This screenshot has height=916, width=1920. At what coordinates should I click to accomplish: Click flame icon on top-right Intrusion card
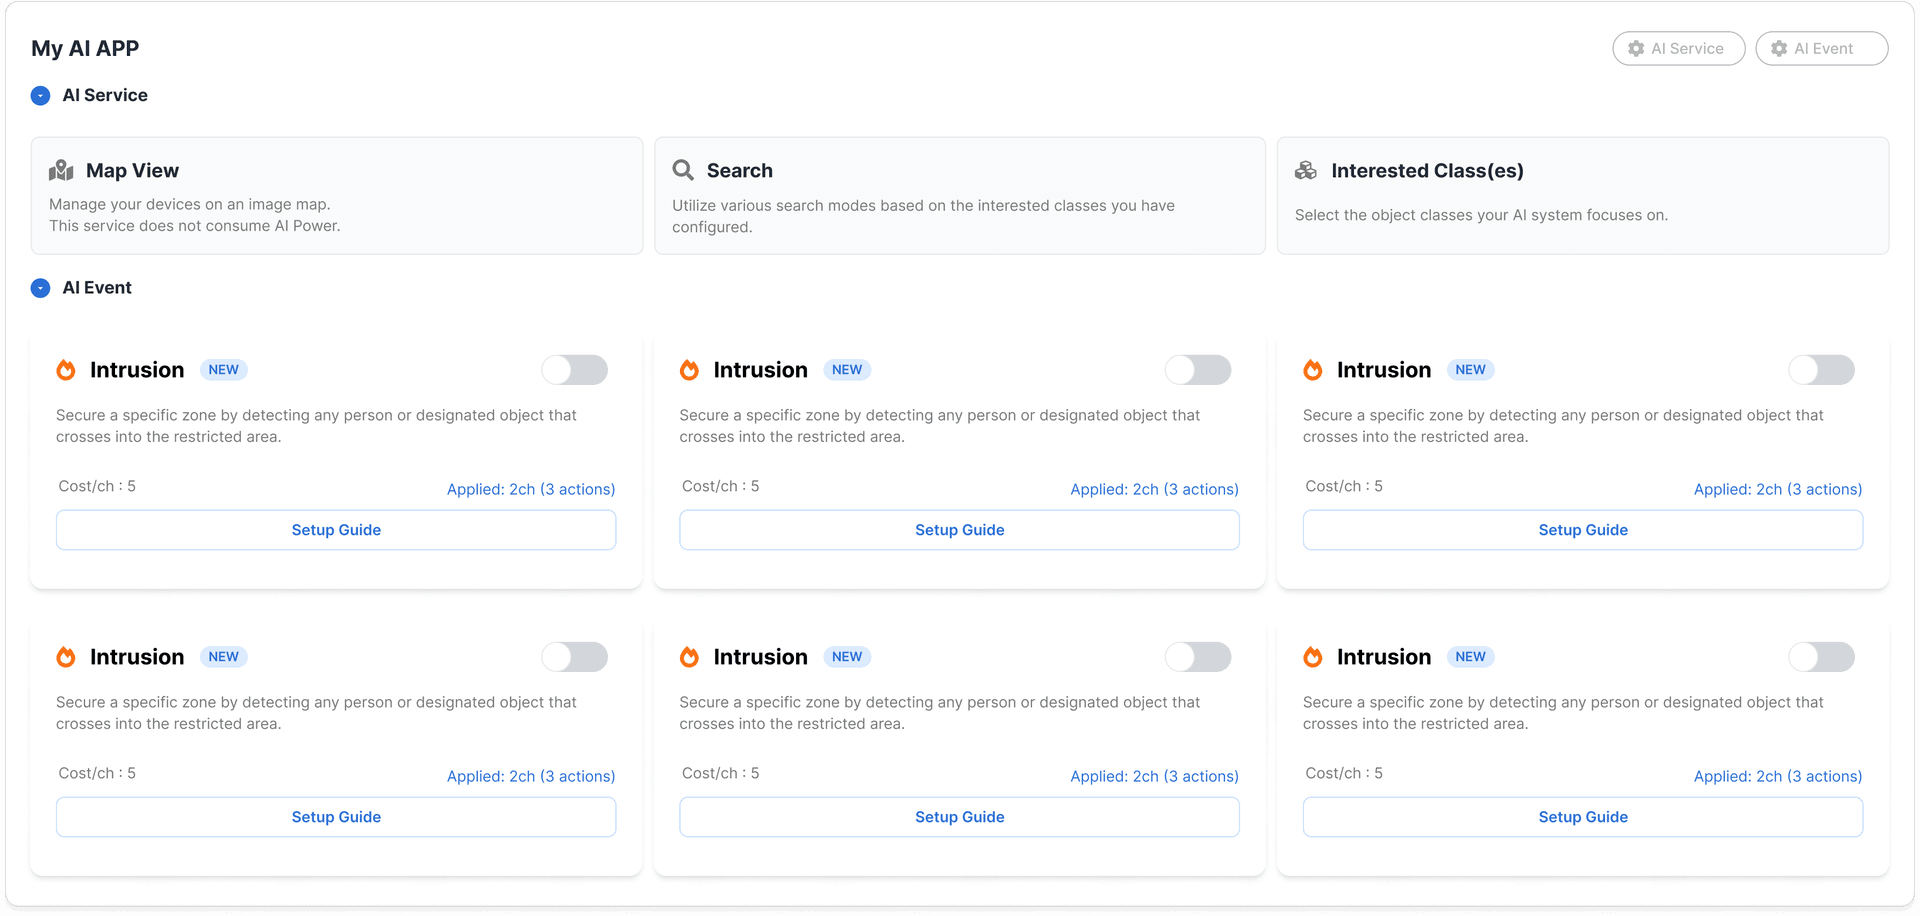1313,370
